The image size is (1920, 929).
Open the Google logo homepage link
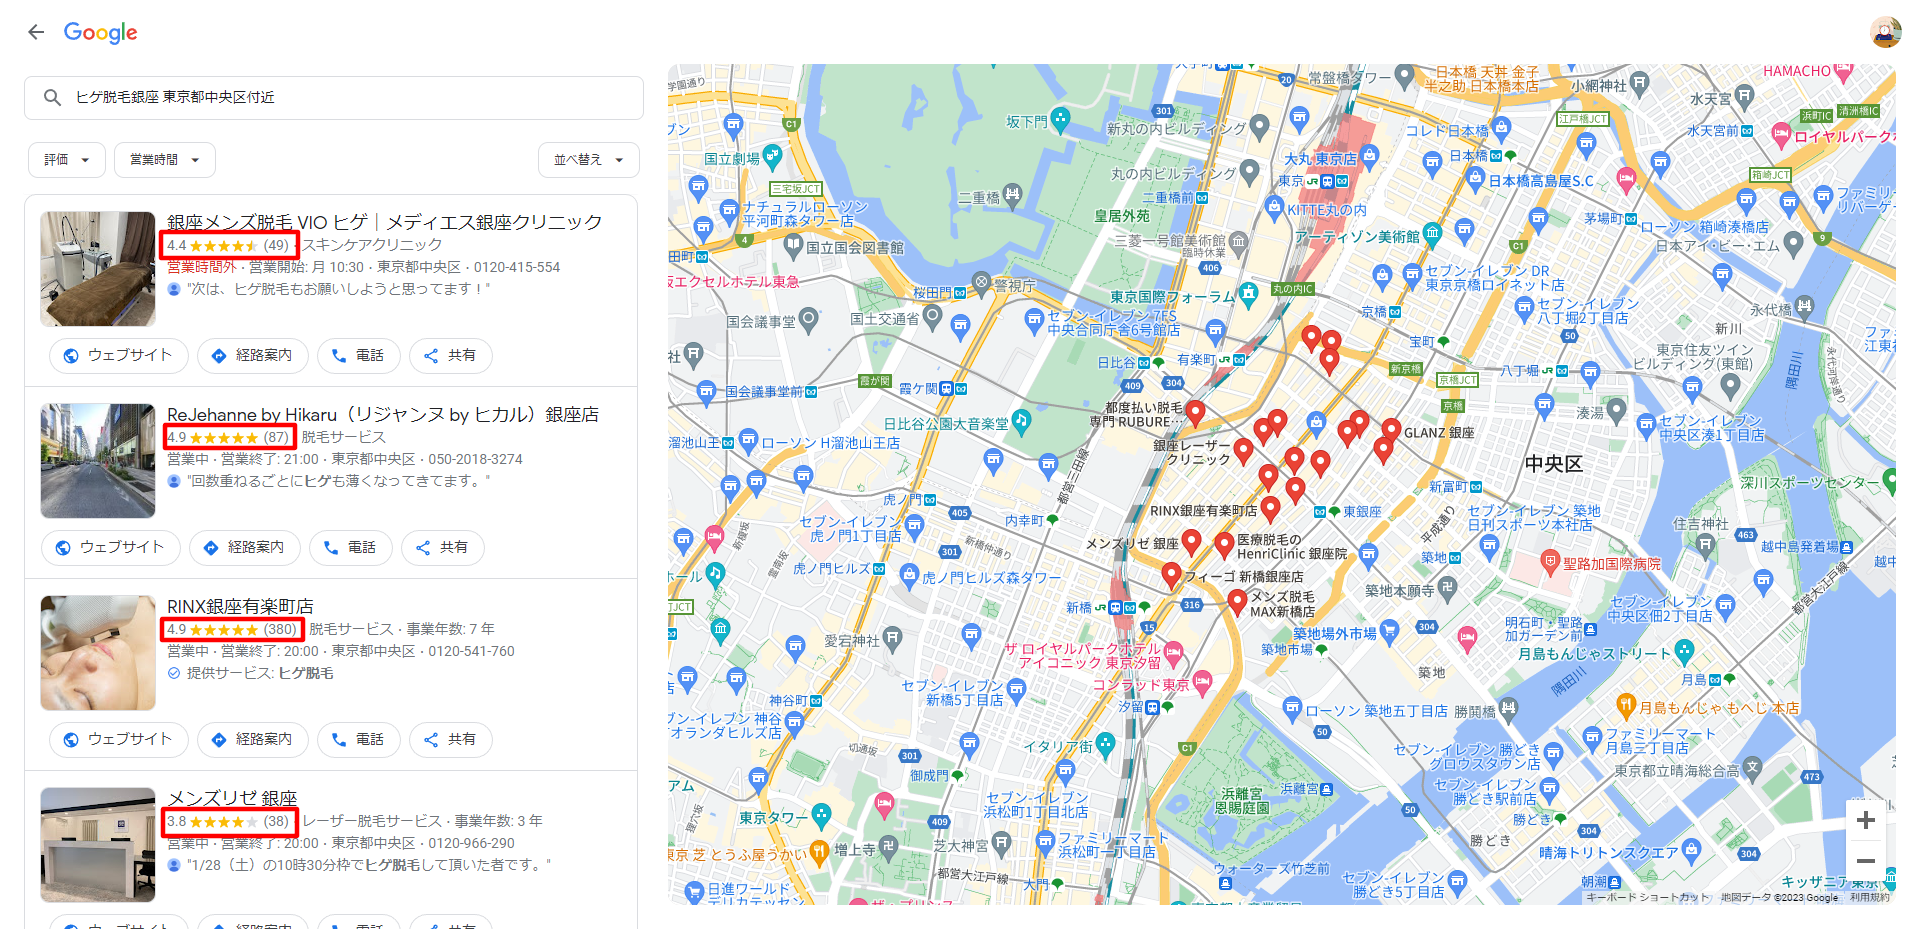click(x=101, y=33)
